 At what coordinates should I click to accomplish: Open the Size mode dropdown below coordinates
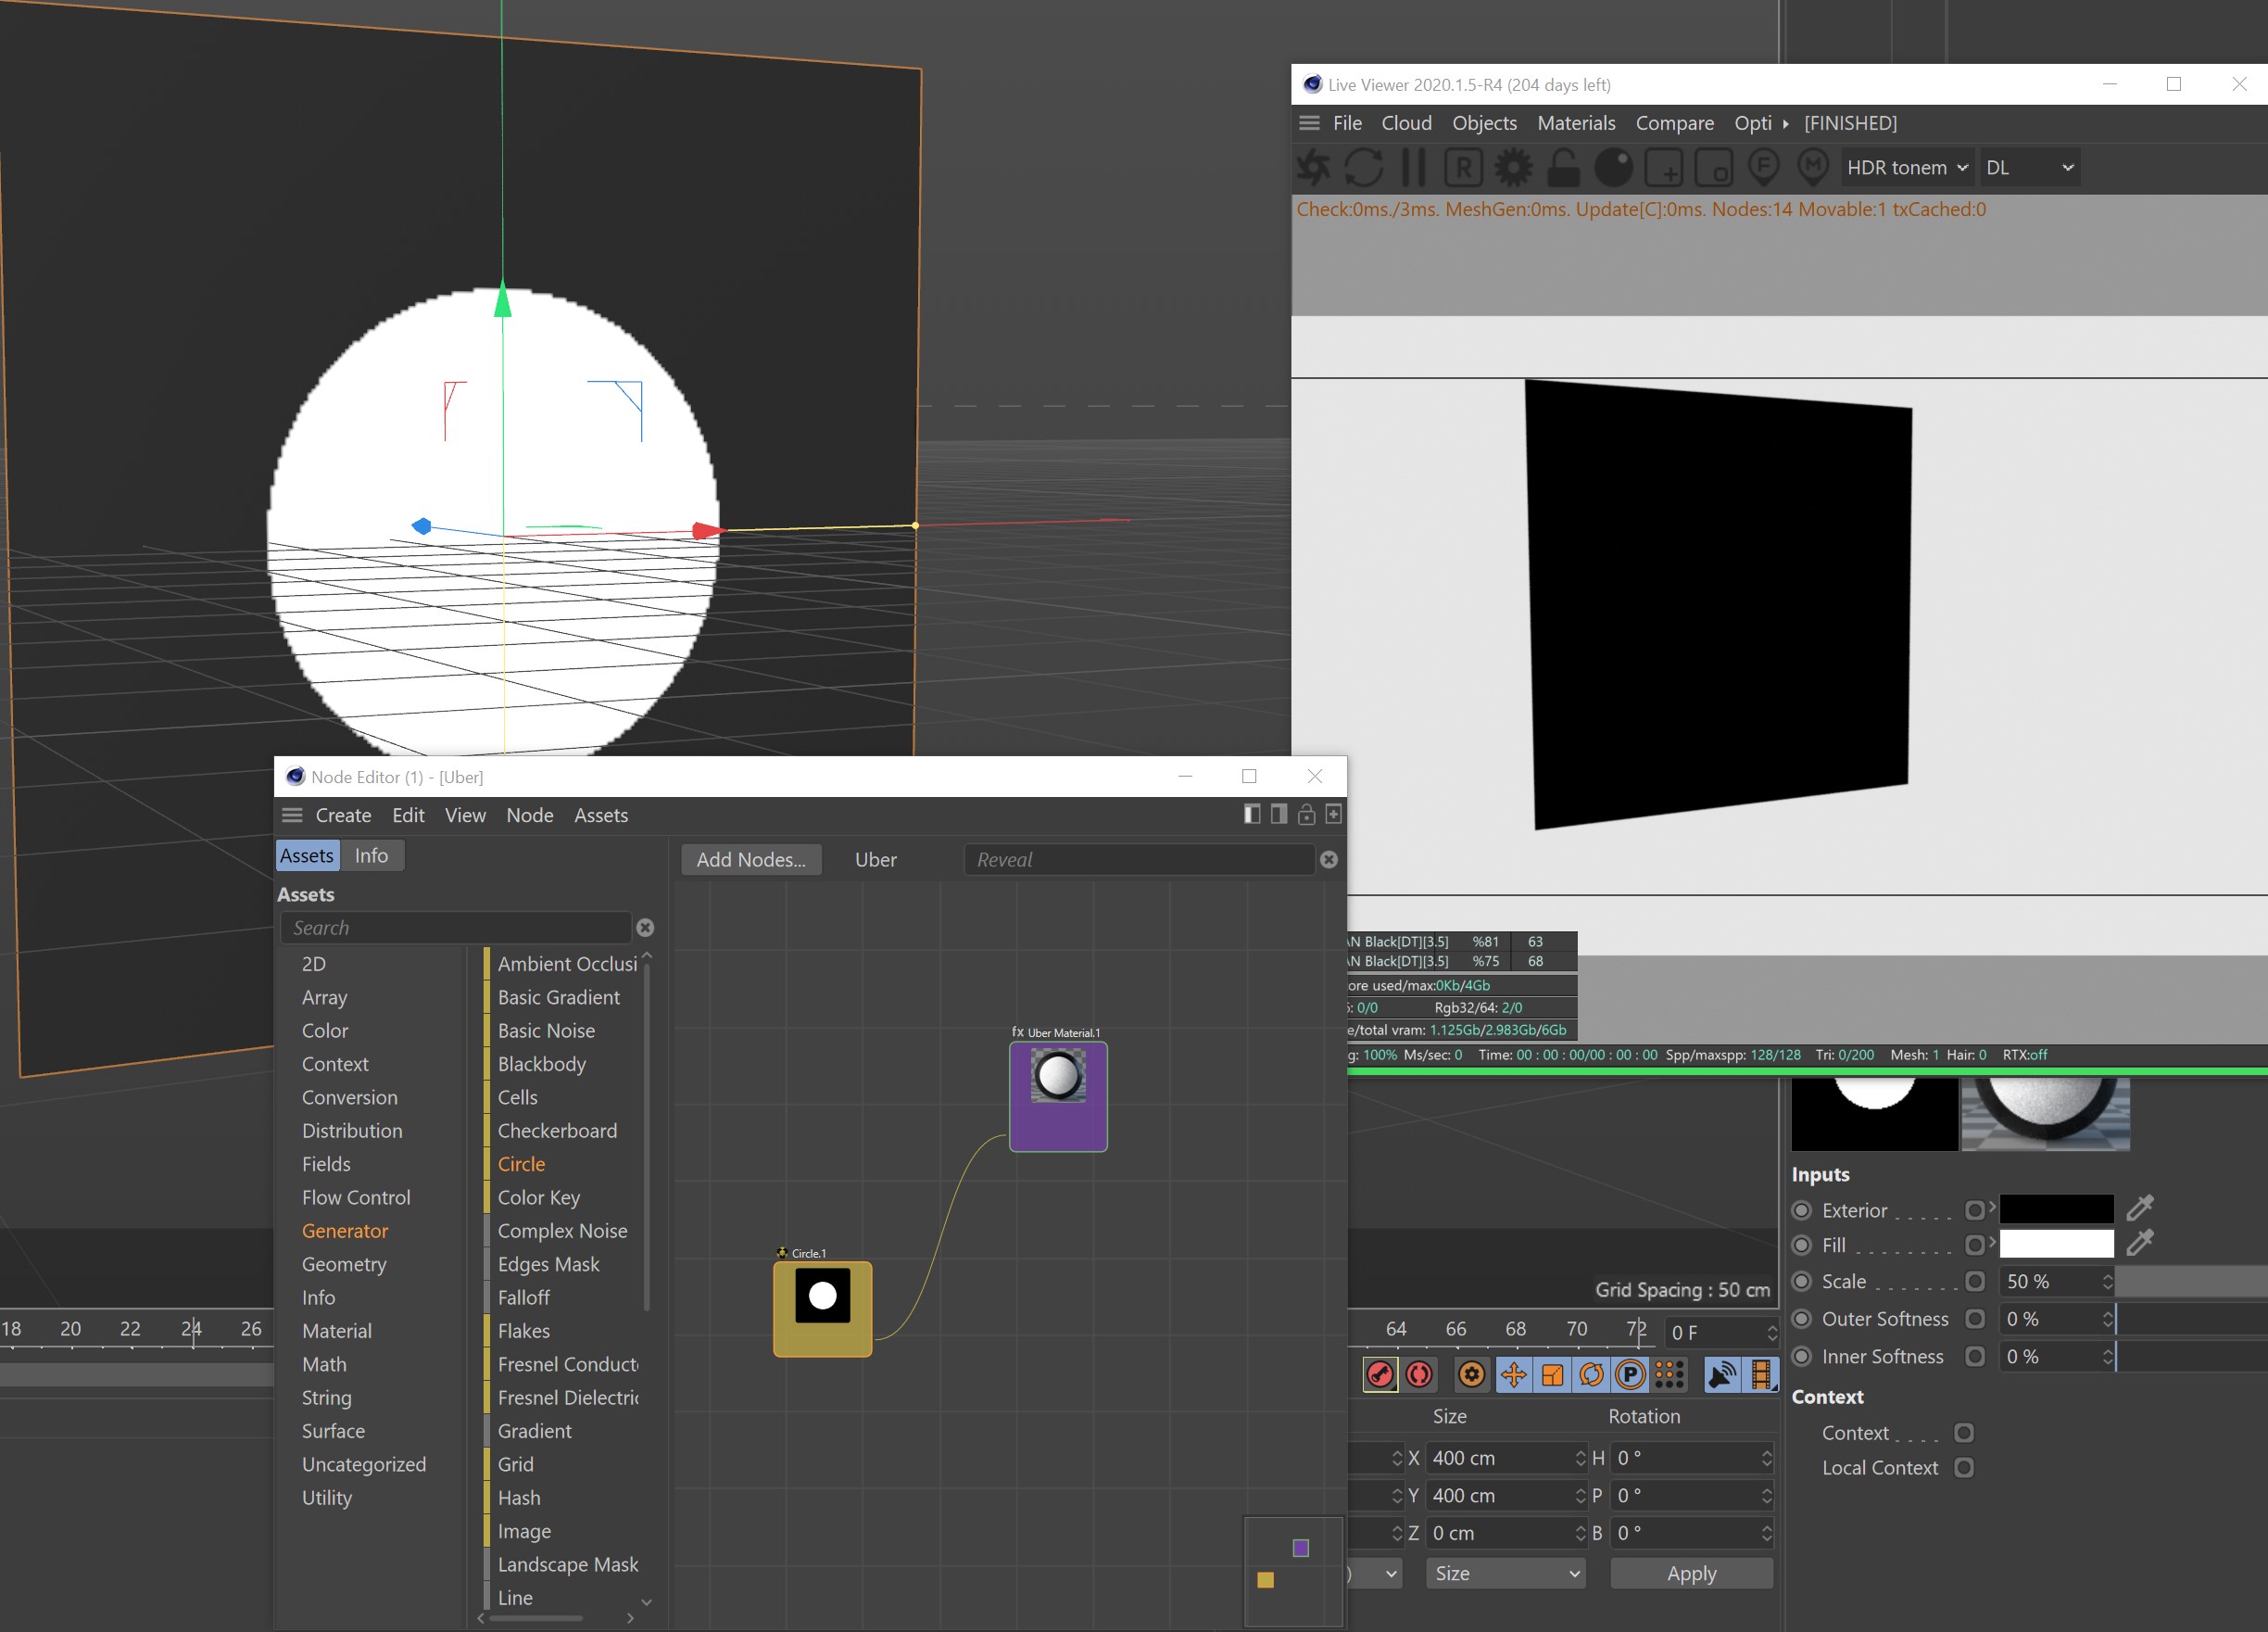(1506, 1573)
